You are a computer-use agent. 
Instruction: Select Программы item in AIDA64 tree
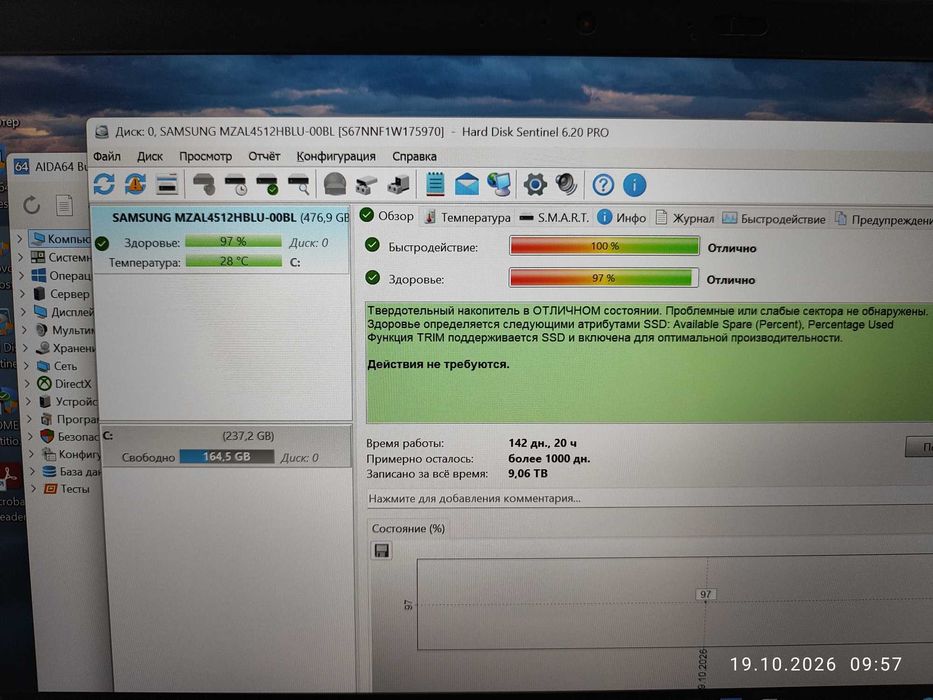70,419
